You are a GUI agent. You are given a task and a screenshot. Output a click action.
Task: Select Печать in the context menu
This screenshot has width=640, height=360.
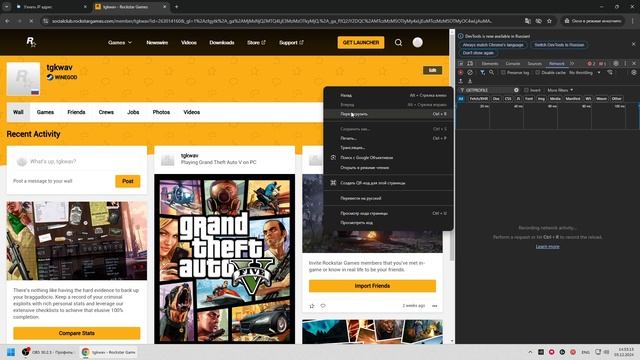[x=388, y=138]
